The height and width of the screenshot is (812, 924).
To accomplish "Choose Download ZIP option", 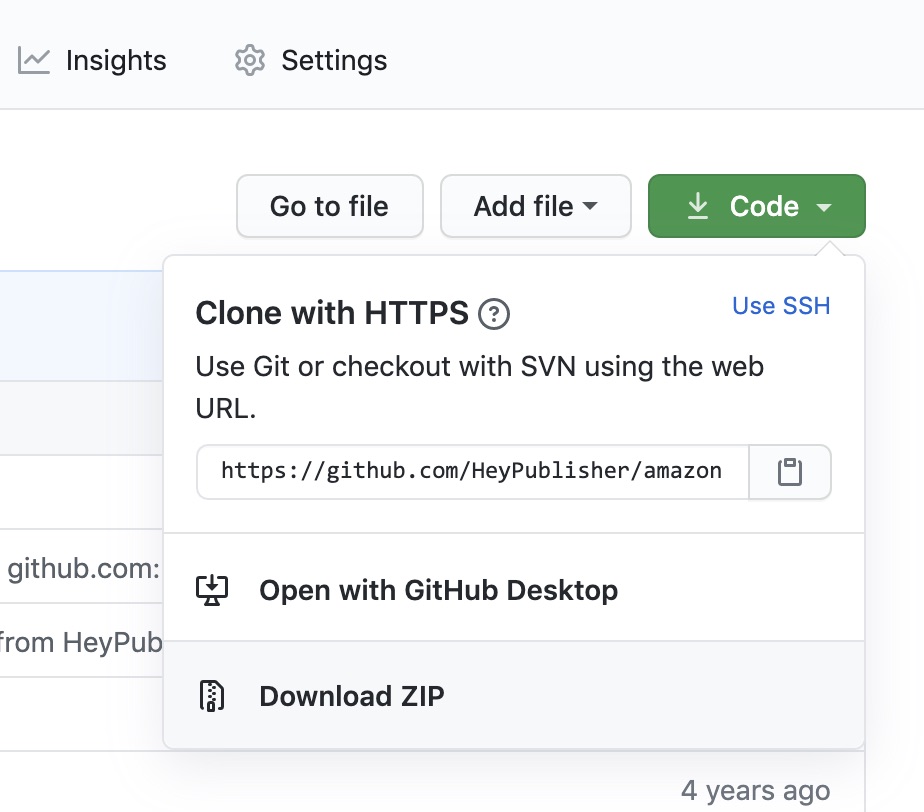I will tap(514, 696).
